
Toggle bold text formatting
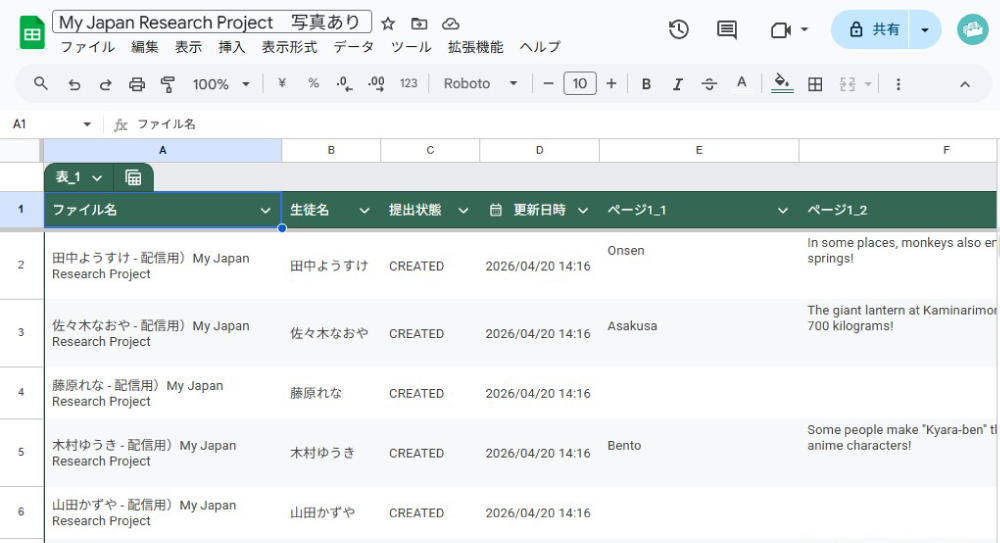646,84
